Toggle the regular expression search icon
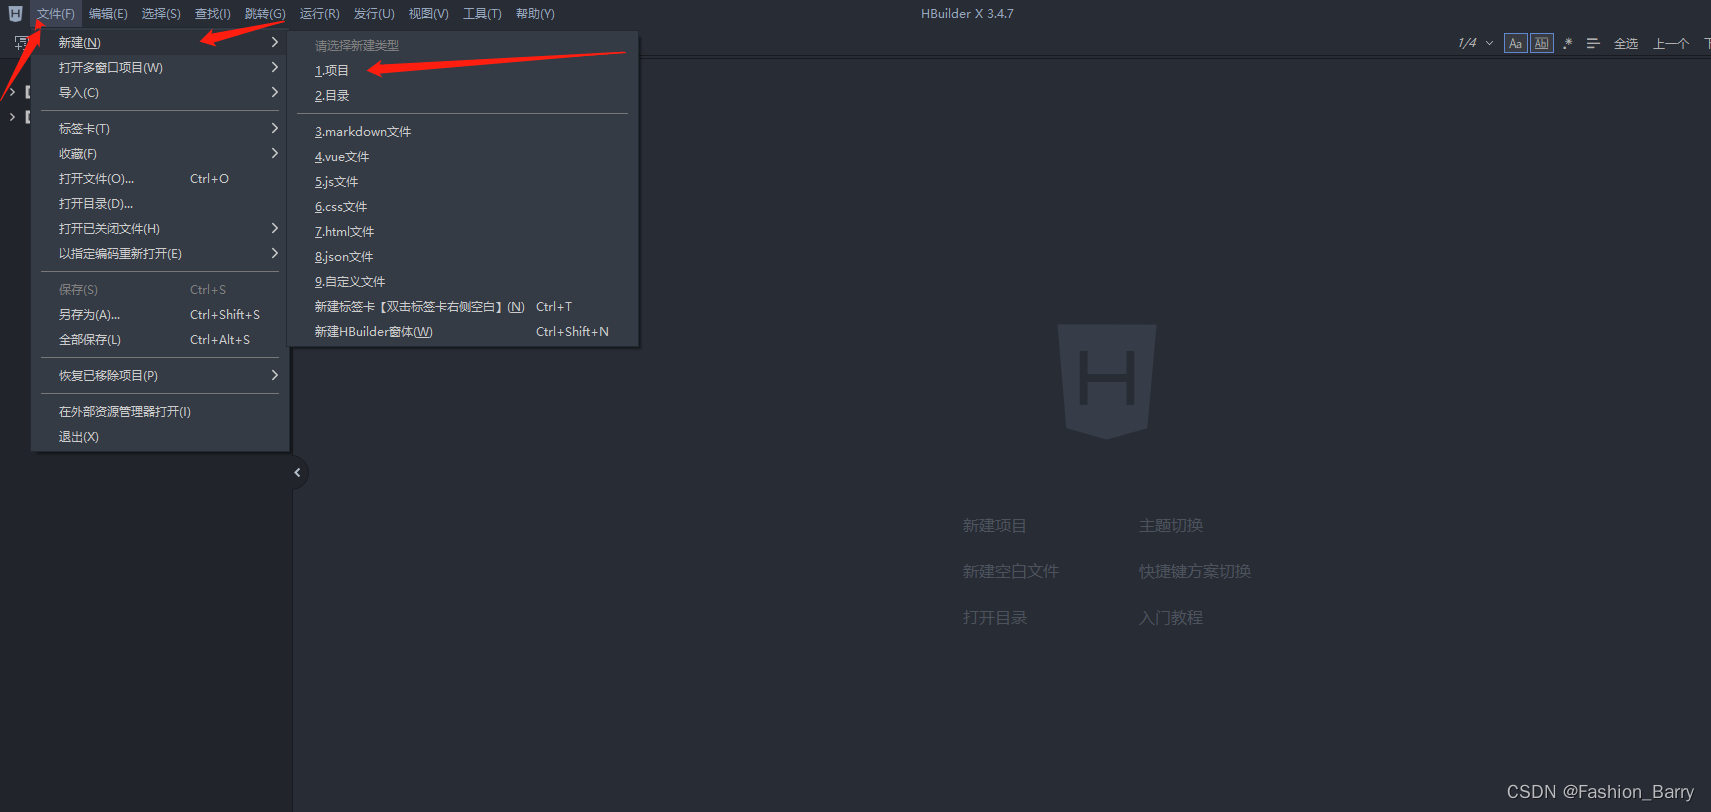 (1567, 43)
